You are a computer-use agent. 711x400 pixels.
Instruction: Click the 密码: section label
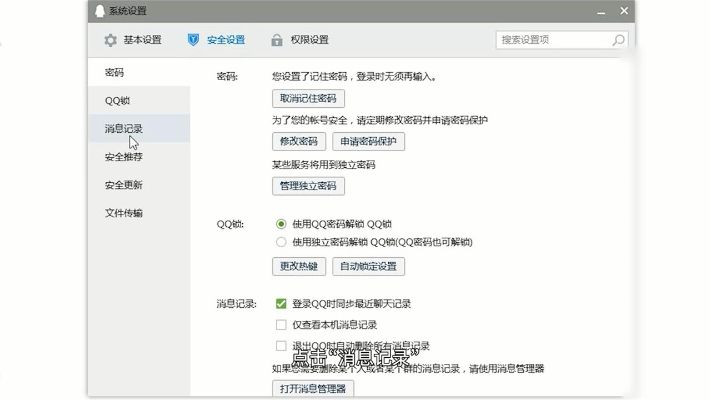227,77
